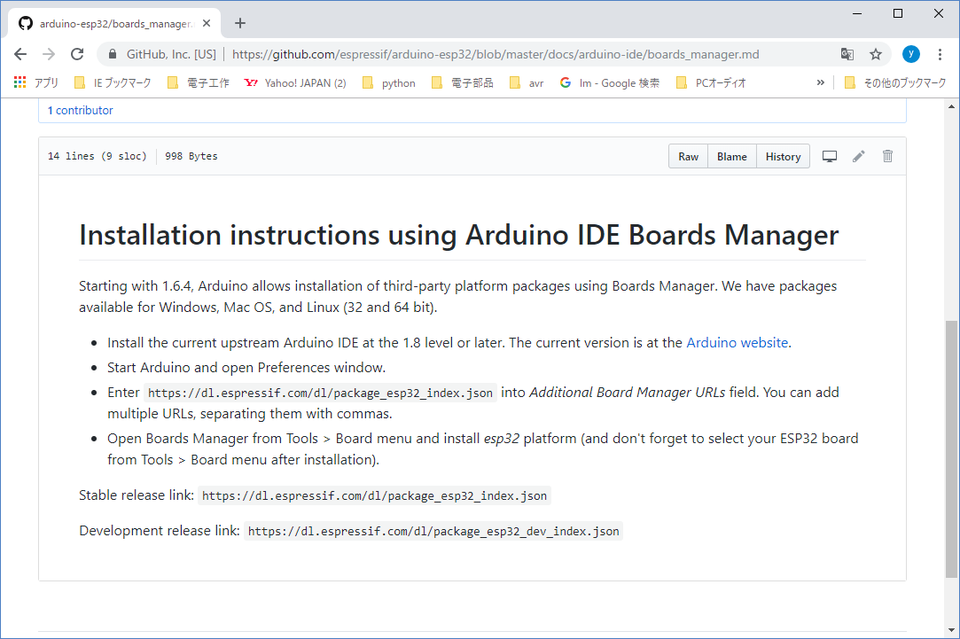Show the file History

783,156
